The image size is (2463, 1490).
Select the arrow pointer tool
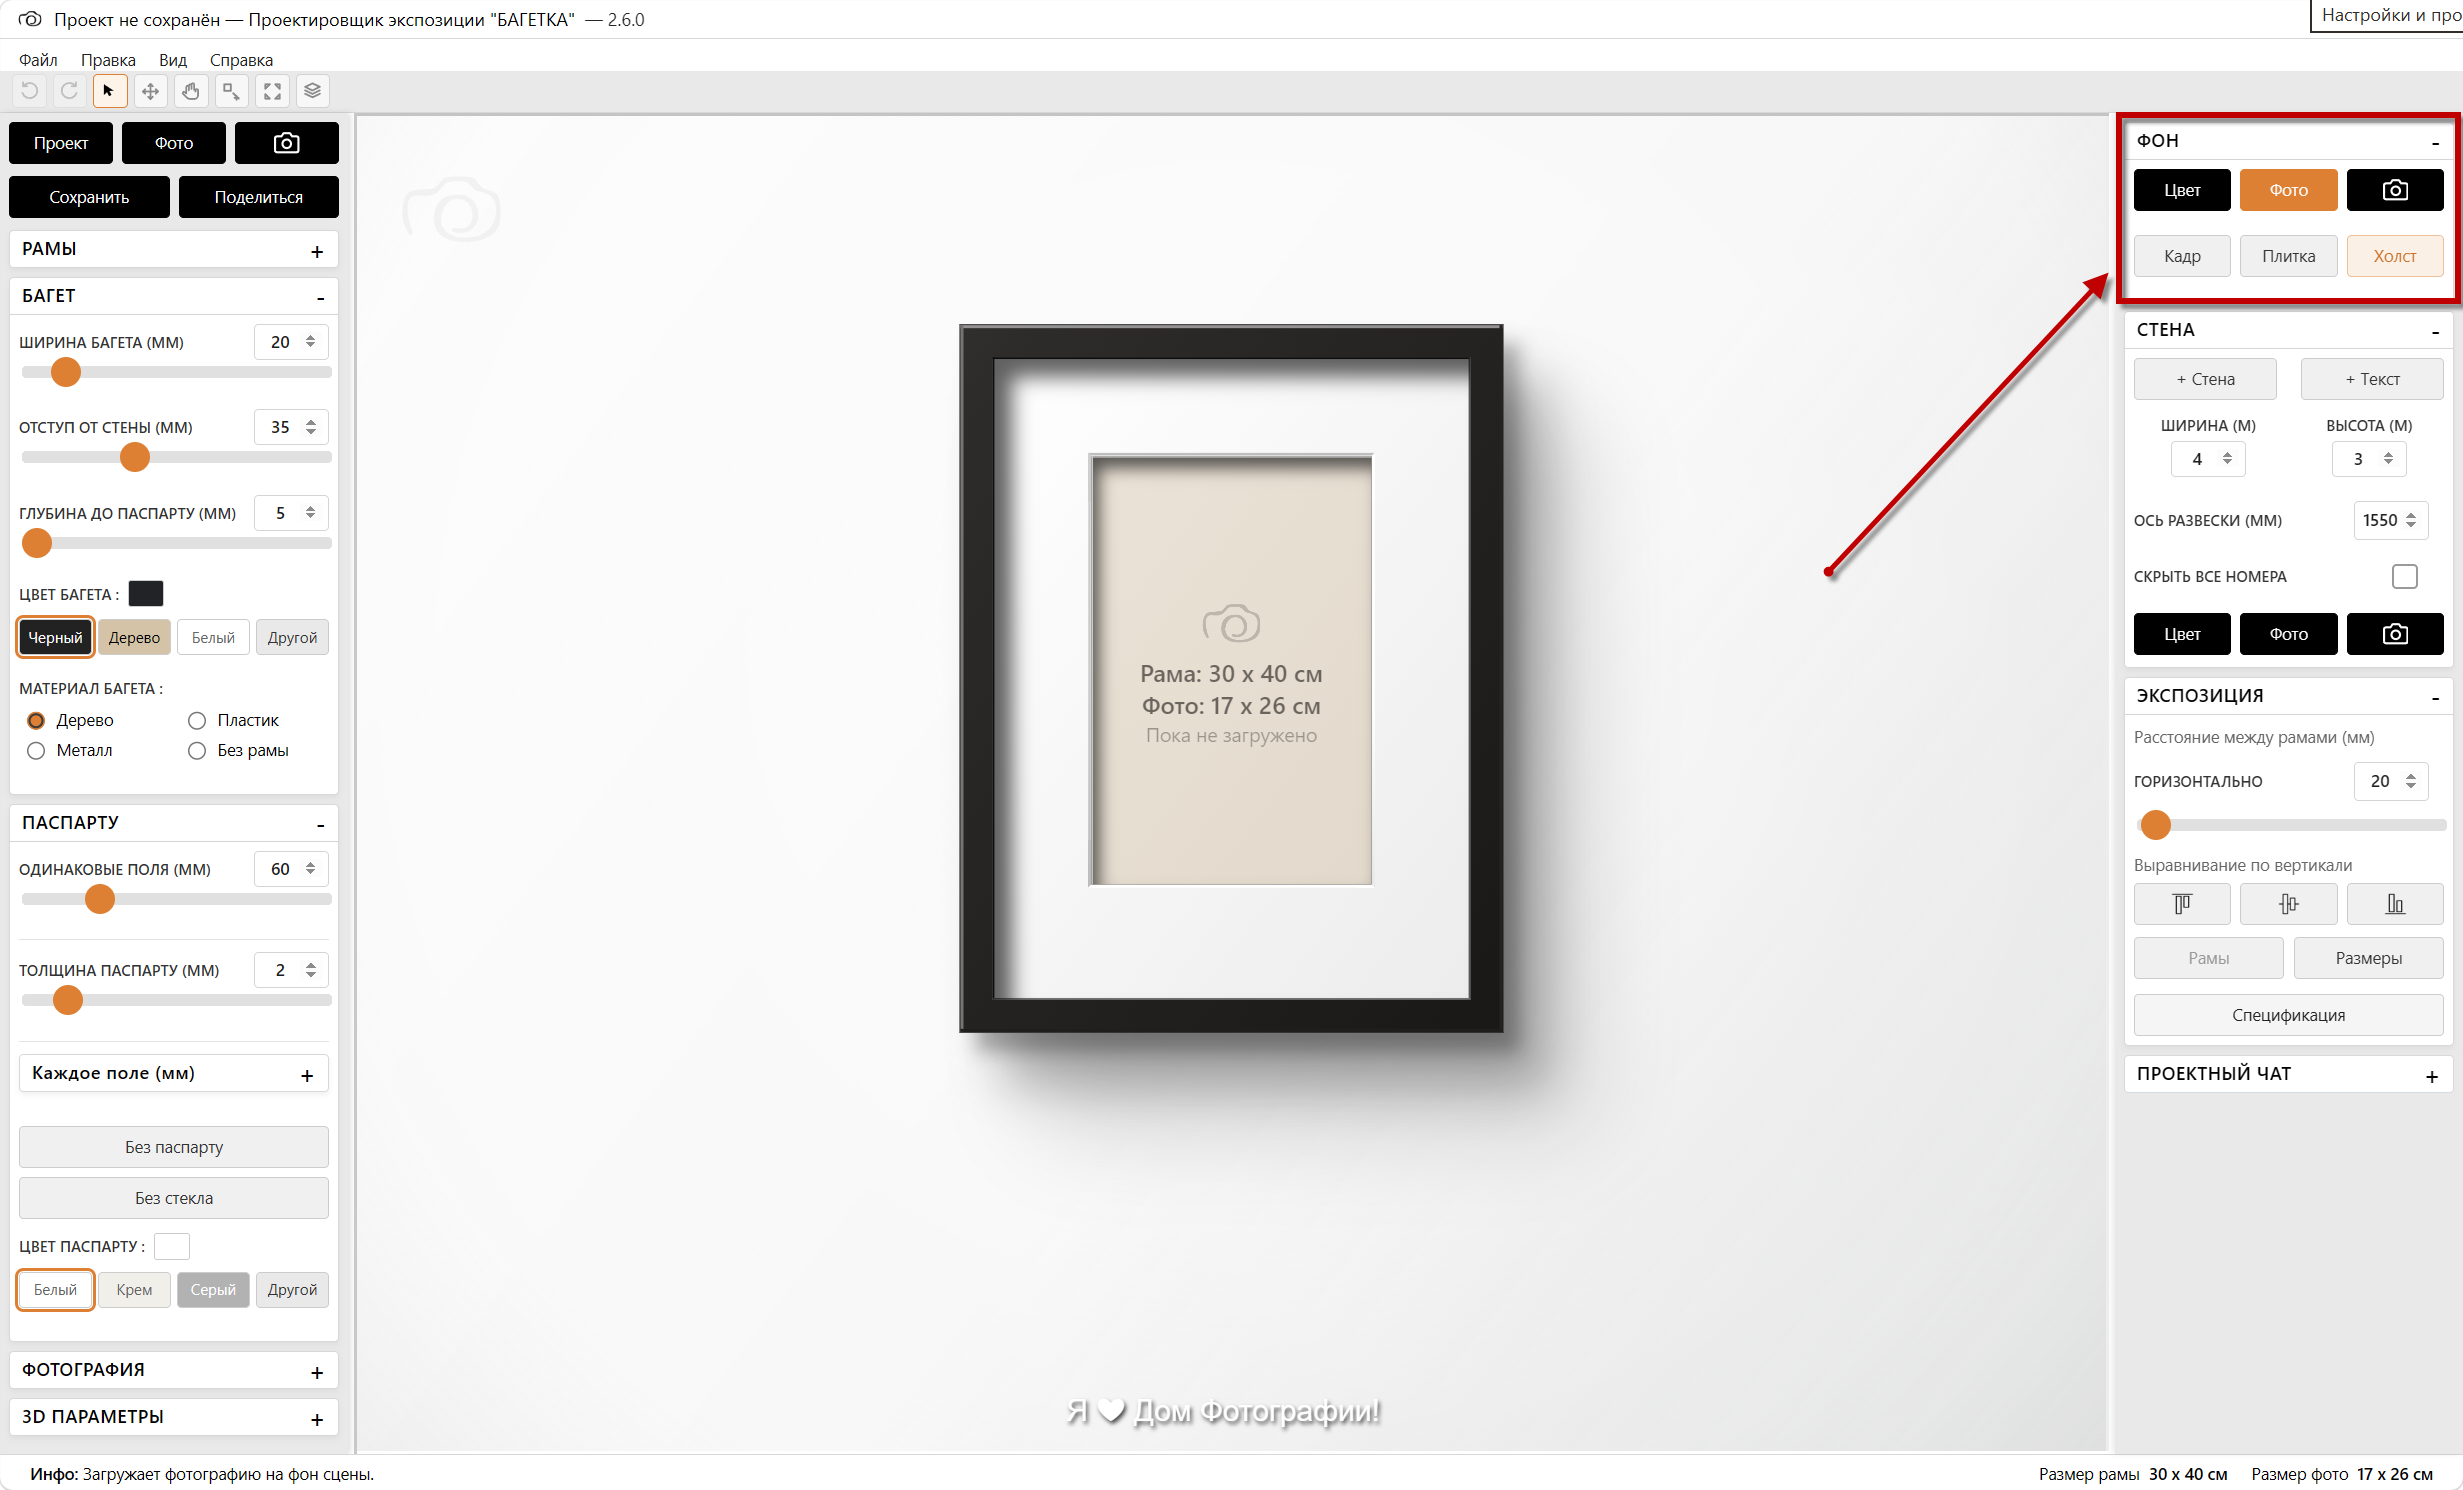[109, 91]
